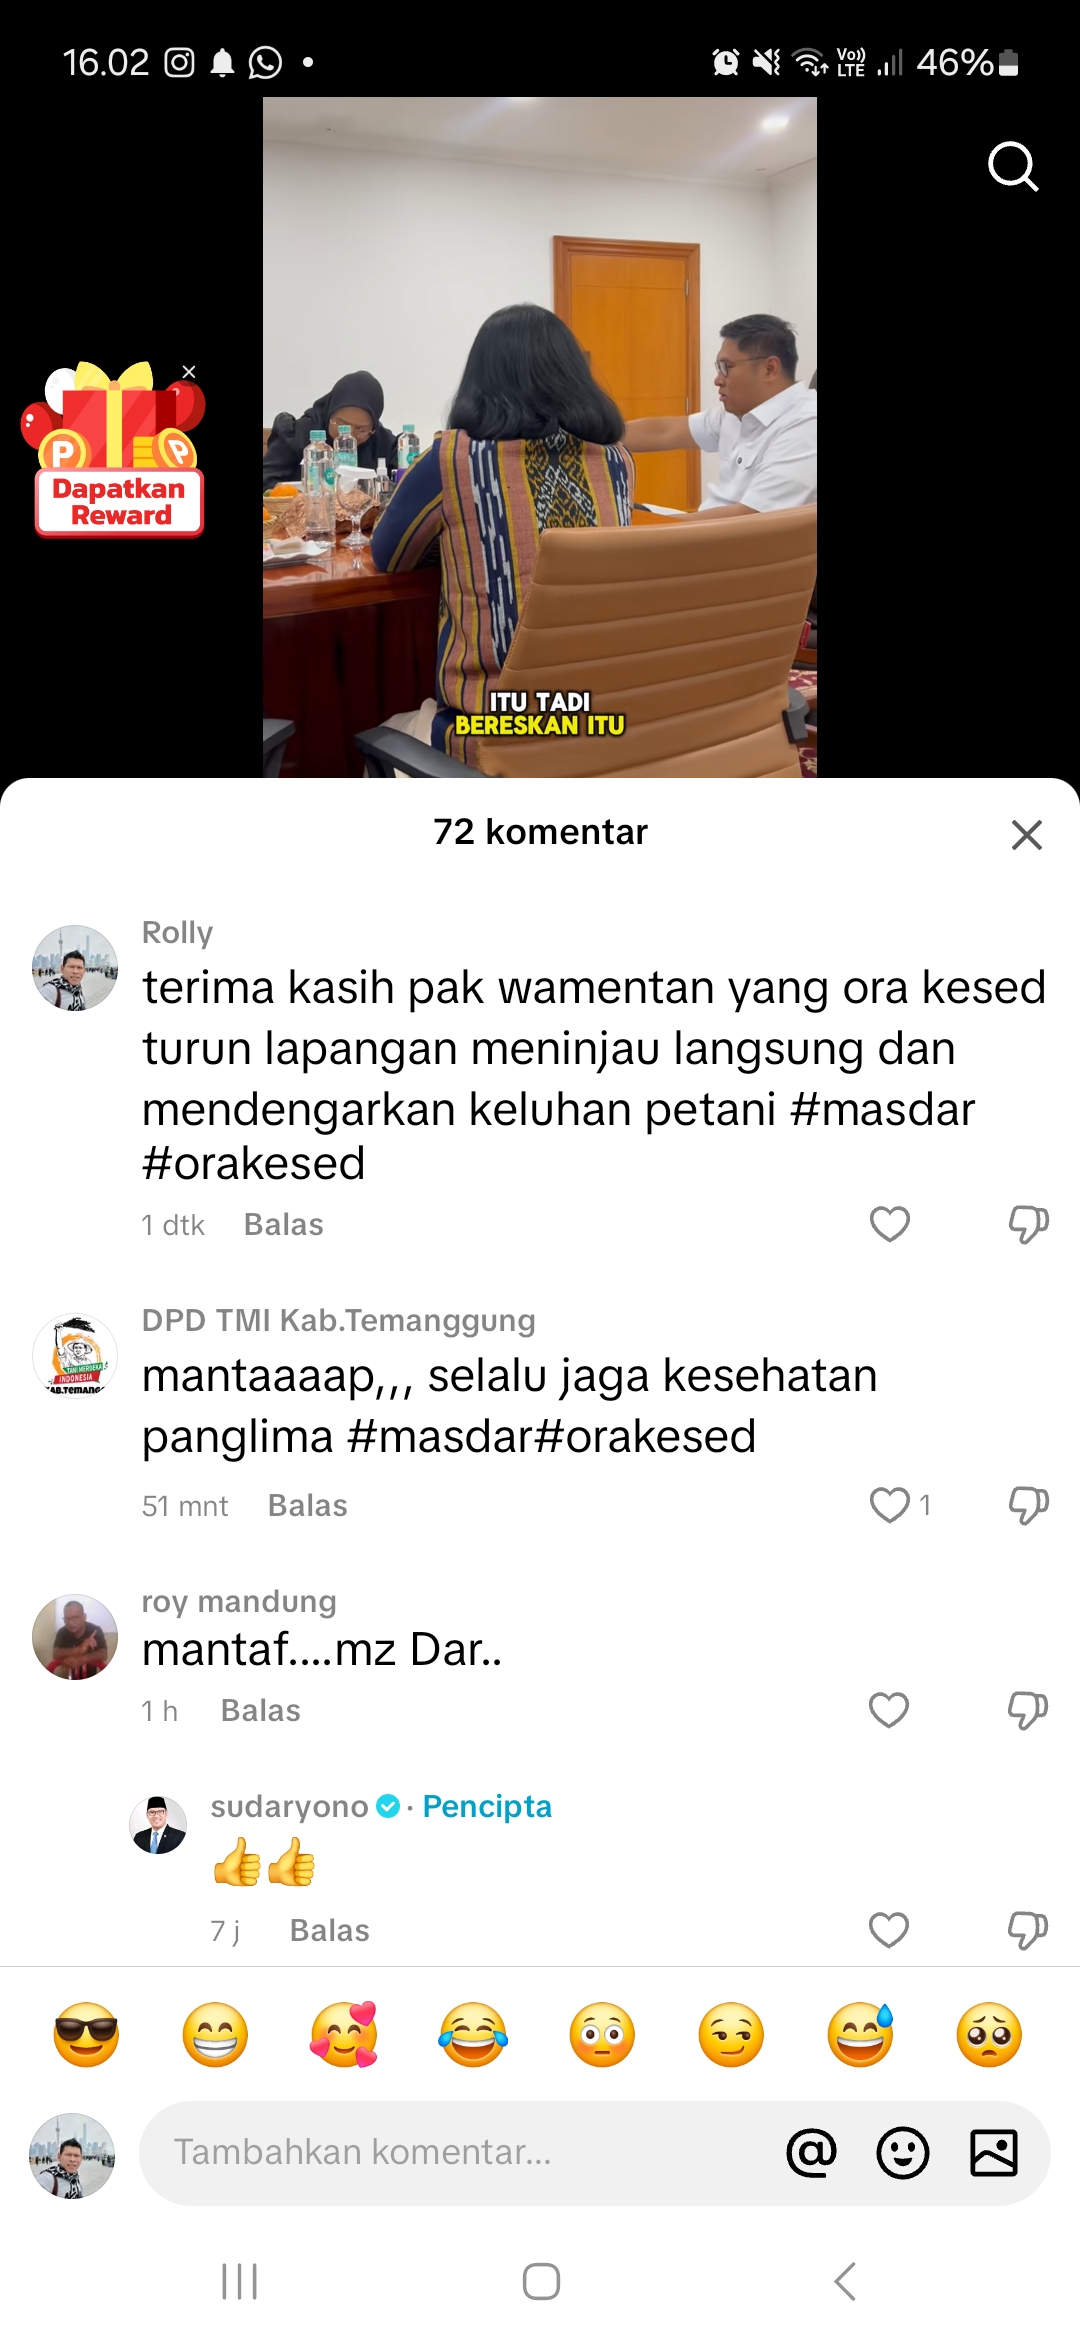Attach an image to the comment
1080x2340 pixels.
tap(994, 2152)
